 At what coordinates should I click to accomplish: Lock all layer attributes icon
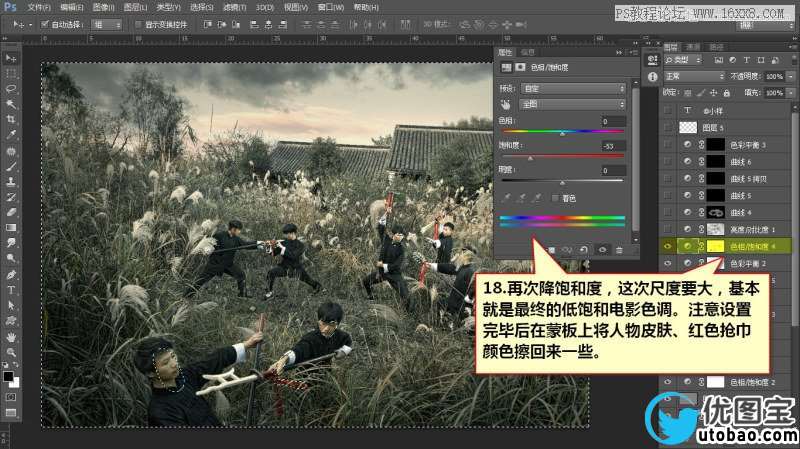tap(727, 93)
